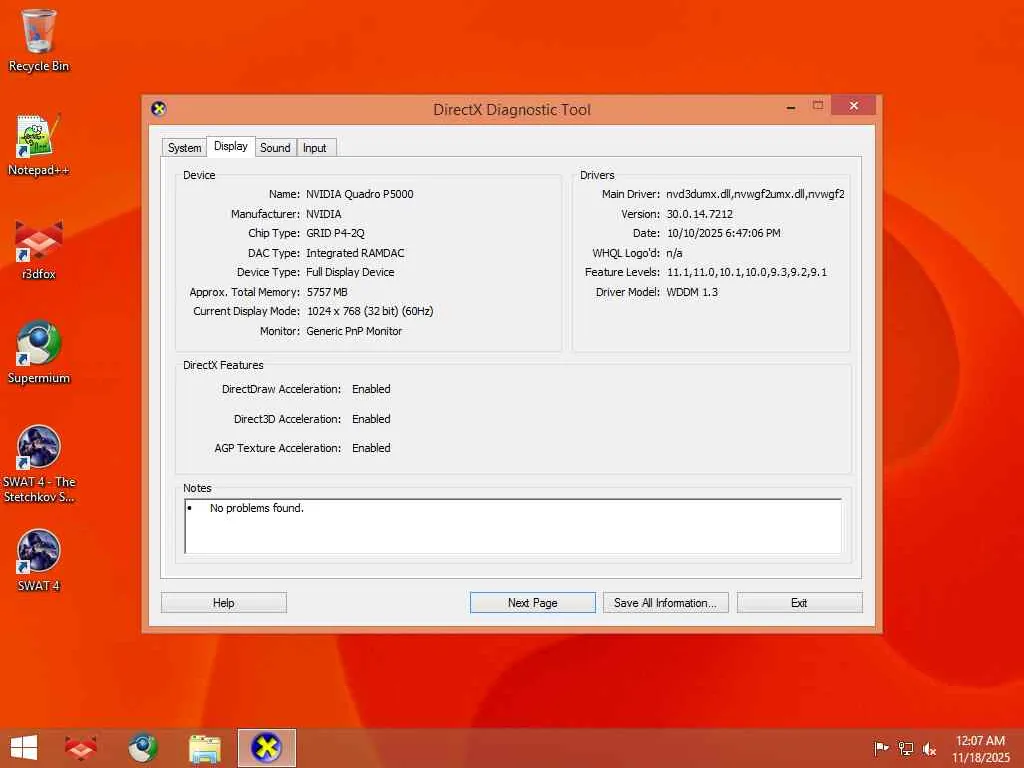Select the Notepad++ desktop shortcut
The height and width of the screenshot is (768, 1024).
coord(39,145)
